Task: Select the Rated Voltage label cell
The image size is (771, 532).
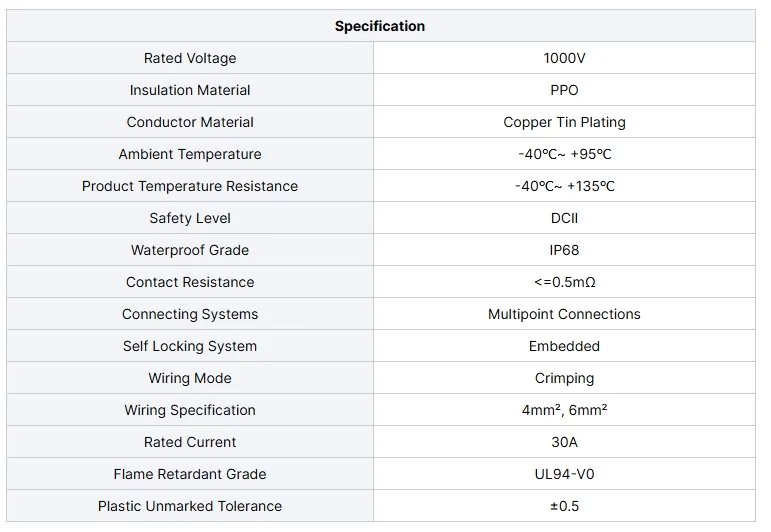Action: pos(190,58)
